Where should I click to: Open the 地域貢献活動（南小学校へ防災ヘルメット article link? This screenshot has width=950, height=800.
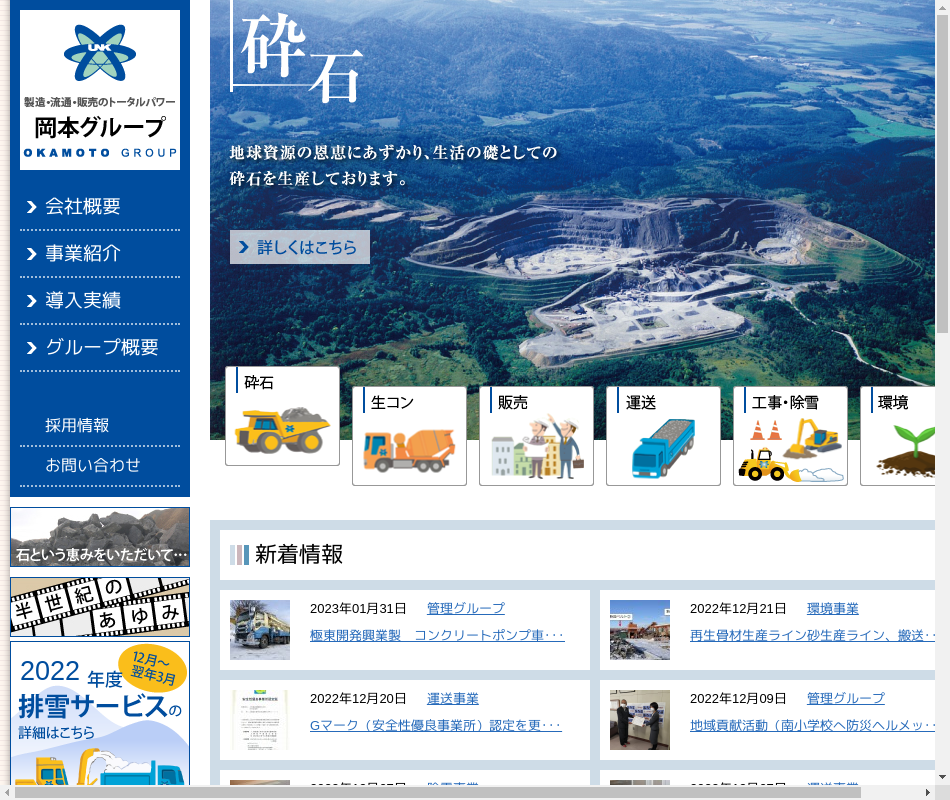point(812,725)
